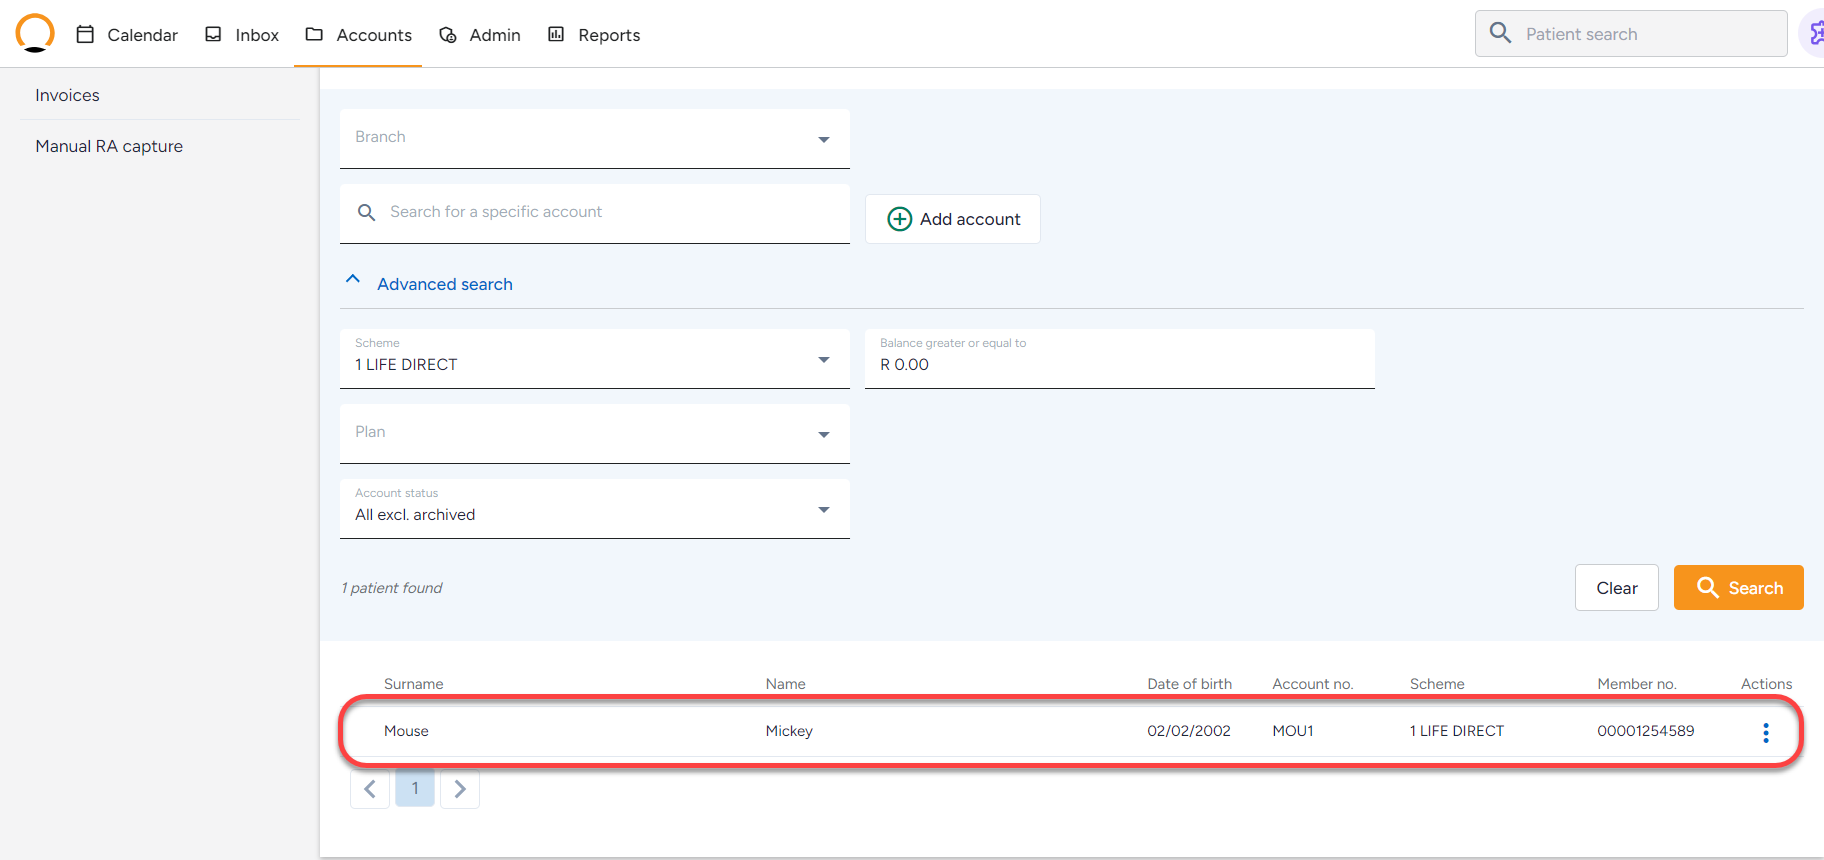Click the Clear button
Image resolution: width=1824 pixels, height=860 pixels.
click(x=1617, y=588)
